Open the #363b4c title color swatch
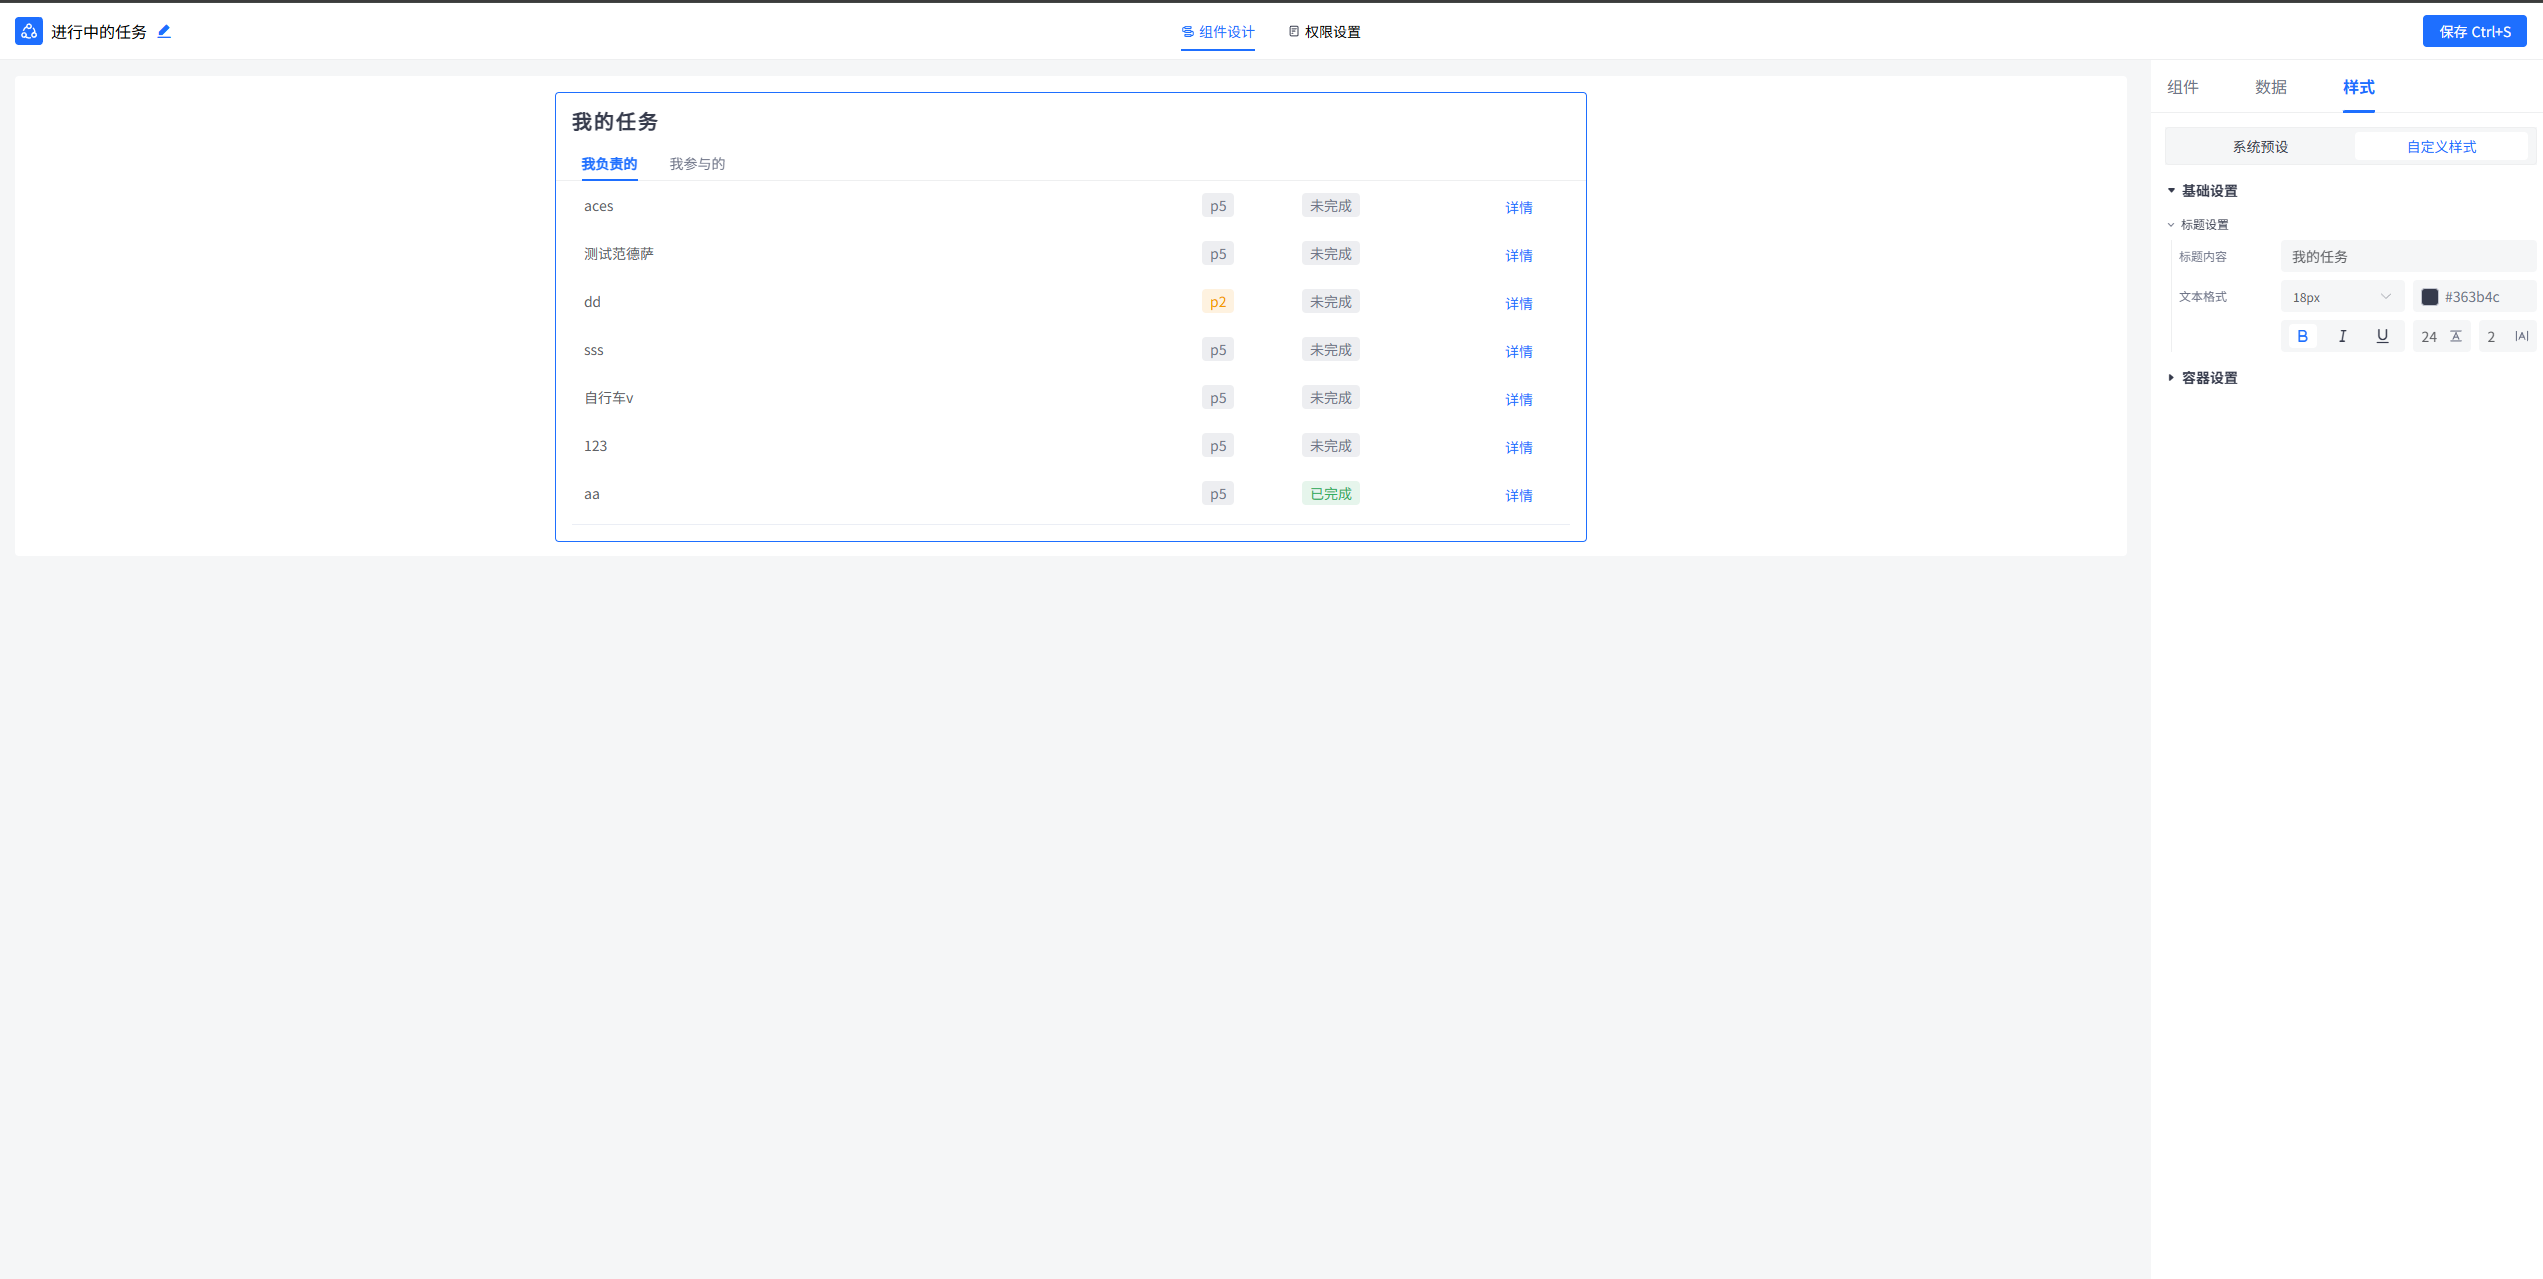This screenshot has width=2543, height=1279. point(2429,297)
